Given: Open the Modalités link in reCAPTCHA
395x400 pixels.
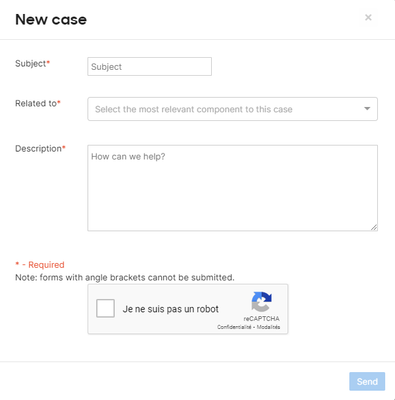Looking at the screenshot, I should coord(268,327).
